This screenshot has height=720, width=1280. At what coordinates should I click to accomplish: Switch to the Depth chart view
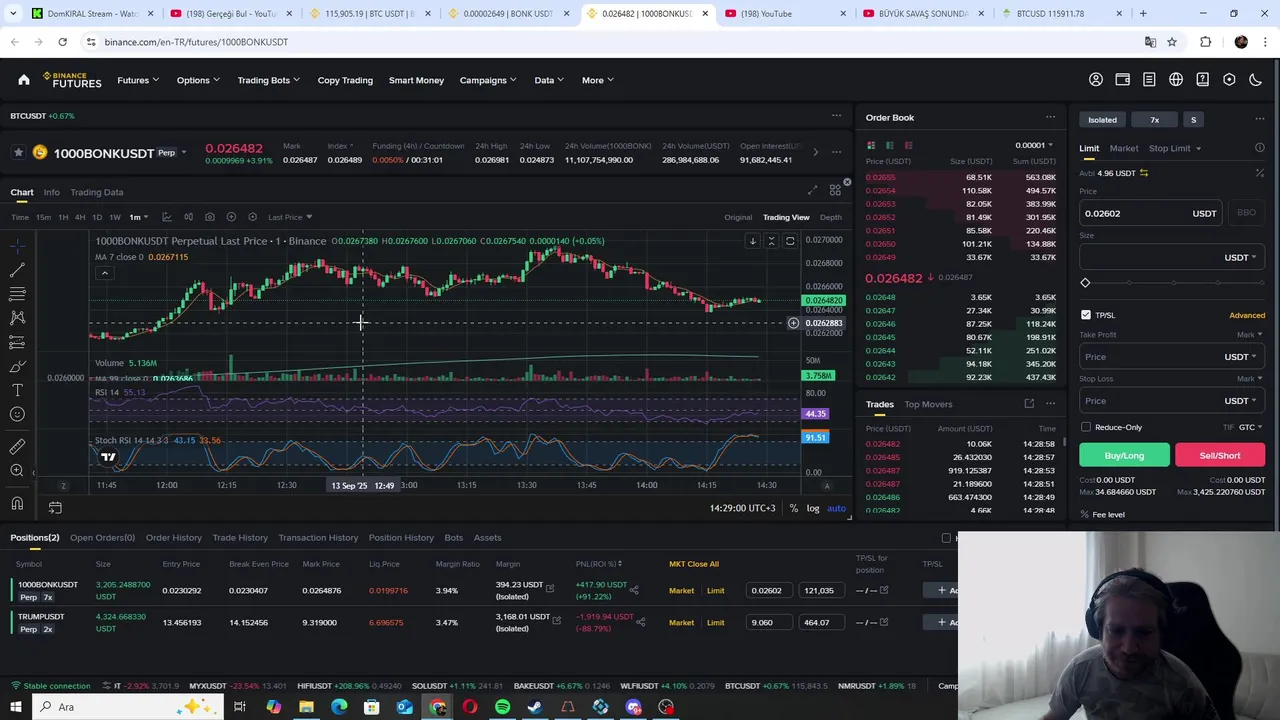pos(831,217)
